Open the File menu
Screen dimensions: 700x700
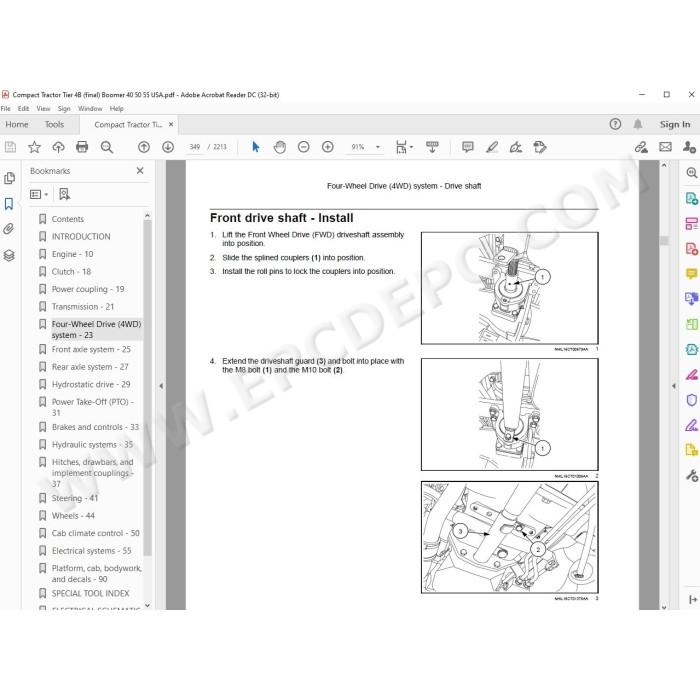[5, 108]
